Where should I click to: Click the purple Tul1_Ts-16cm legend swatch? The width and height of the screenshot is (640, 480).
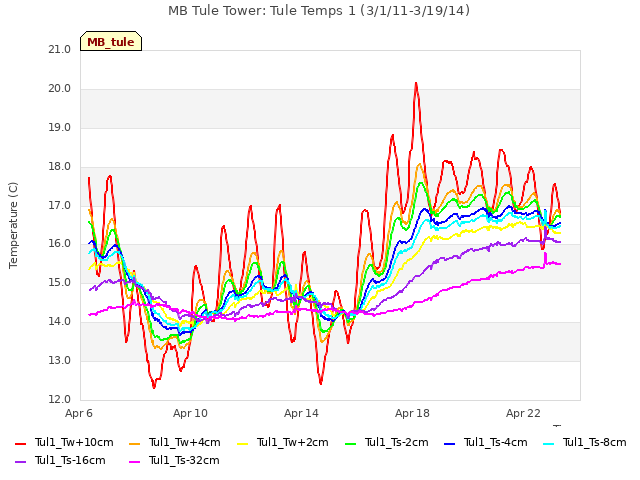coord(20,462)
